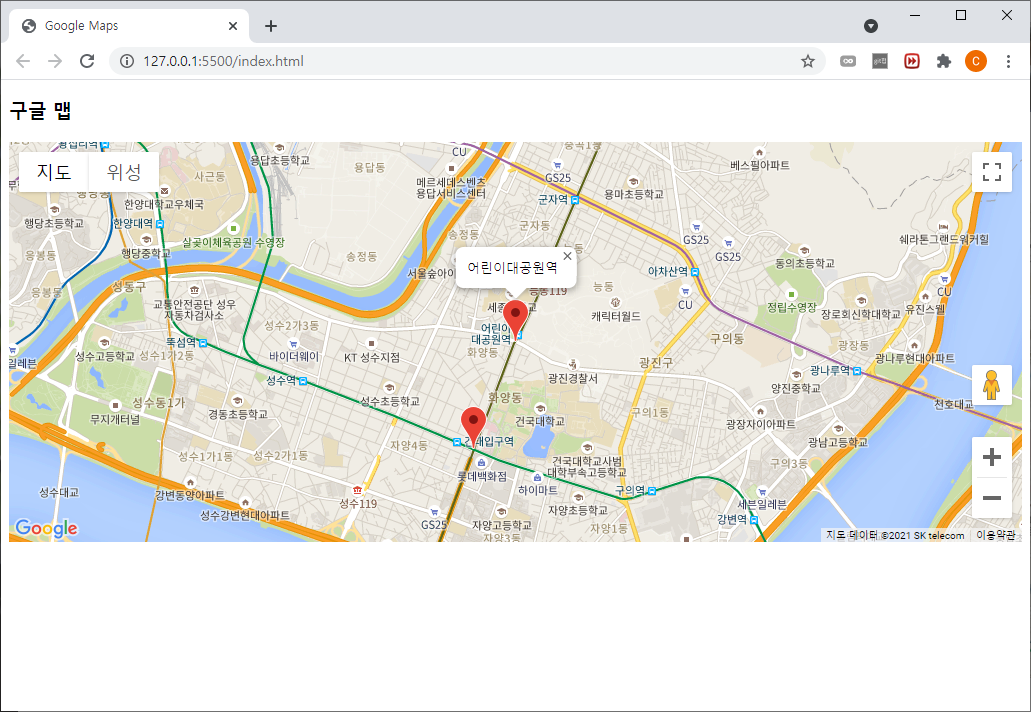Image resolution: width=1031 pixels, height=712 pixels.
Task: Click the 구글 맵 page heading
Action: click(40, 110)
